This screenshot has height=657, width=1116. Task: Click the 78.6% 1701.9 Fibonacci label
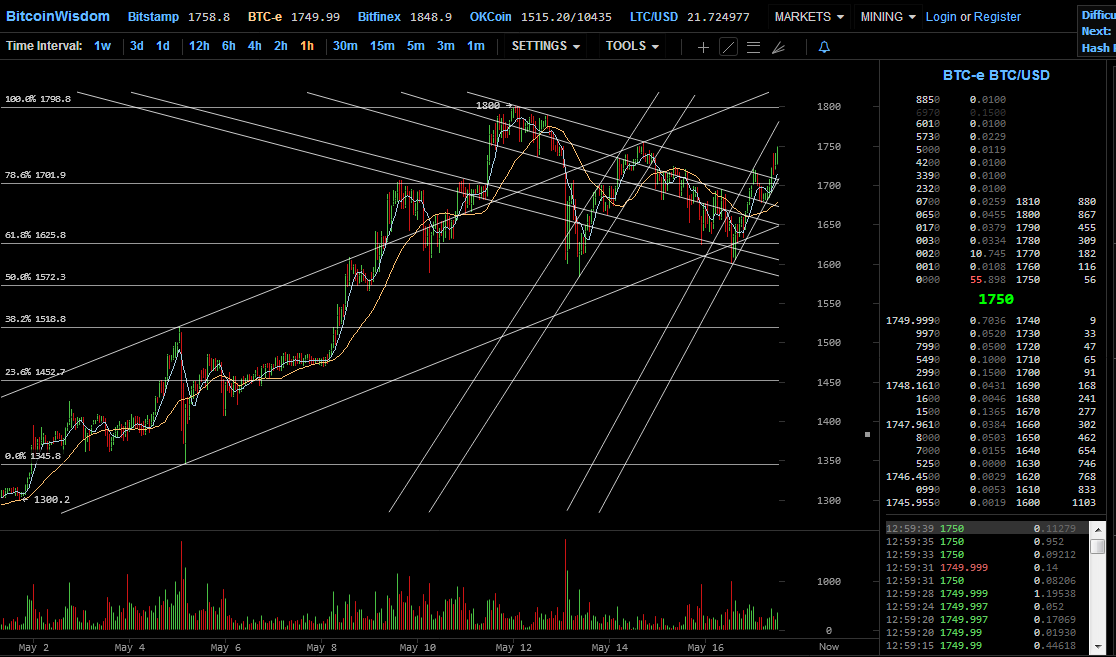click(x=35, y=174)
